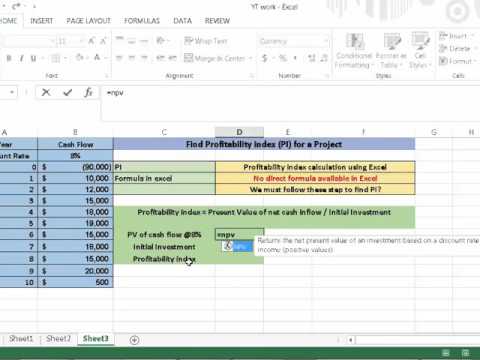The width and height of the screenshot is (480, 360).
Task: Open the Font Color dropdown arrow
Action: point(105,58)
